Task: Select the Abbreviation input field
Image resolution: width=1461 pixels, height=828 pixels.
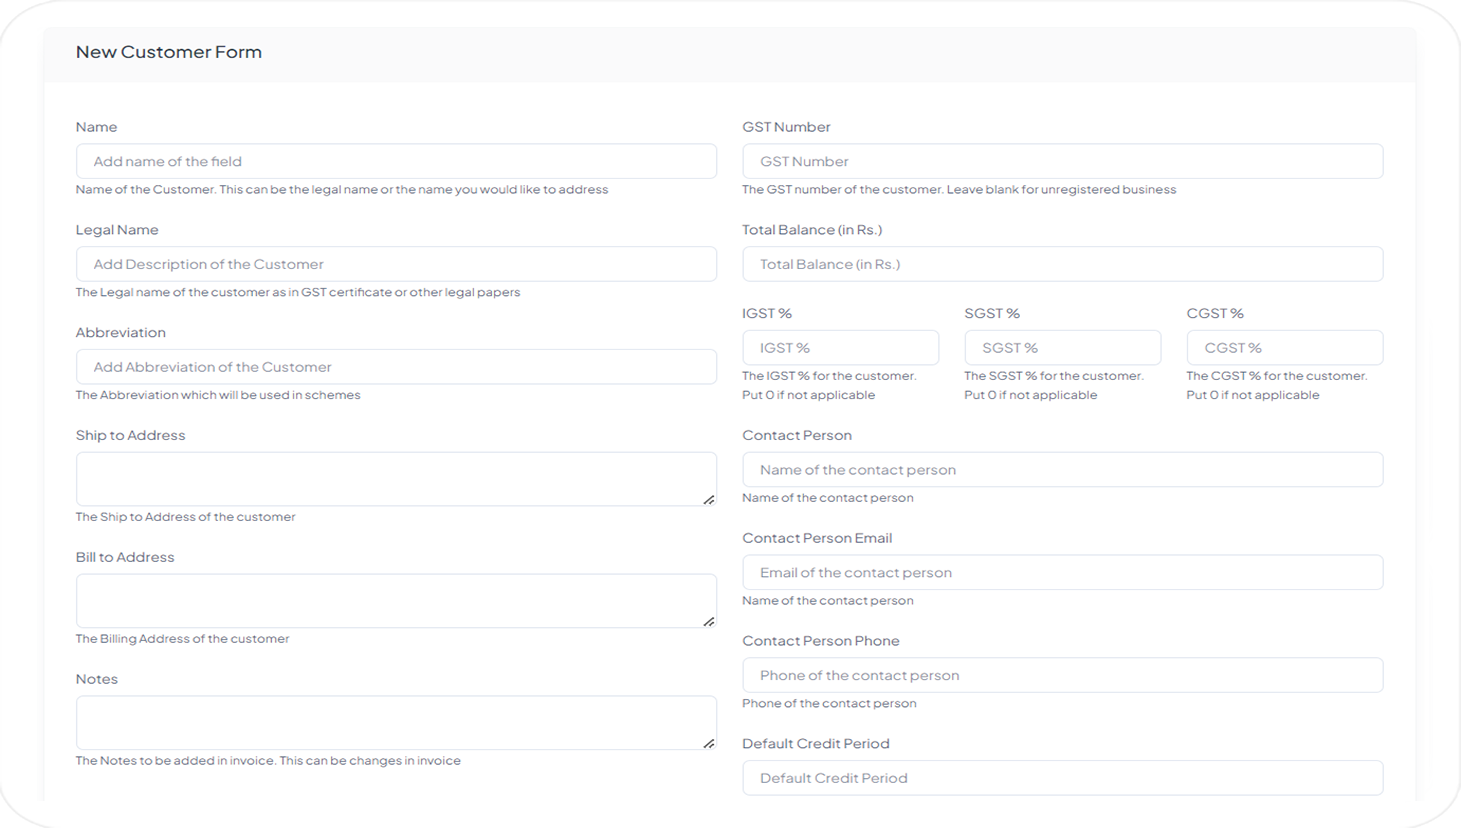Action: [x=396, y=367]
